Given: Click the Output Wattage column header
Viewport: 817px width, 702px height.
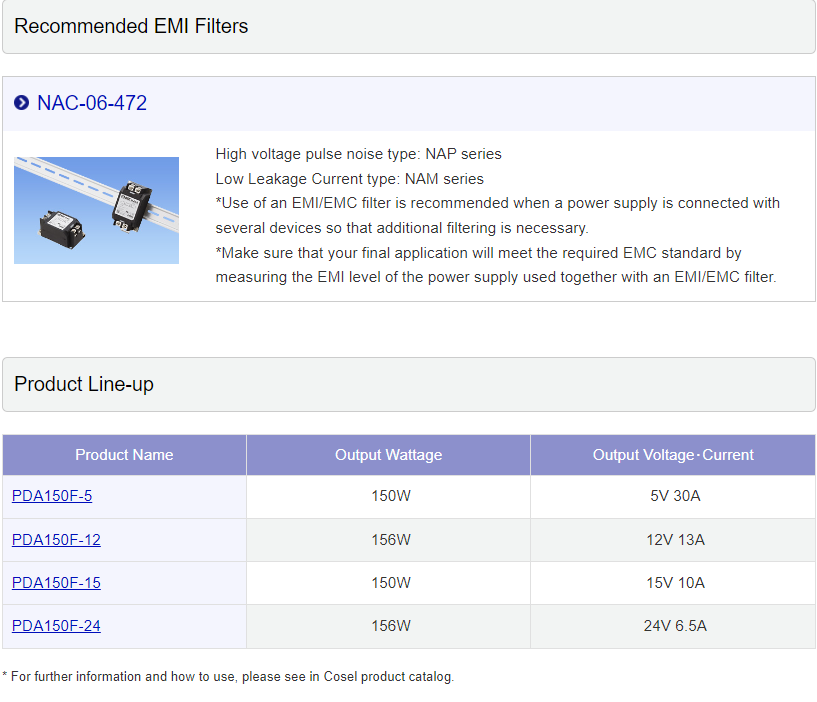Looking at the screenshot, I should click(x=388, y=455).
